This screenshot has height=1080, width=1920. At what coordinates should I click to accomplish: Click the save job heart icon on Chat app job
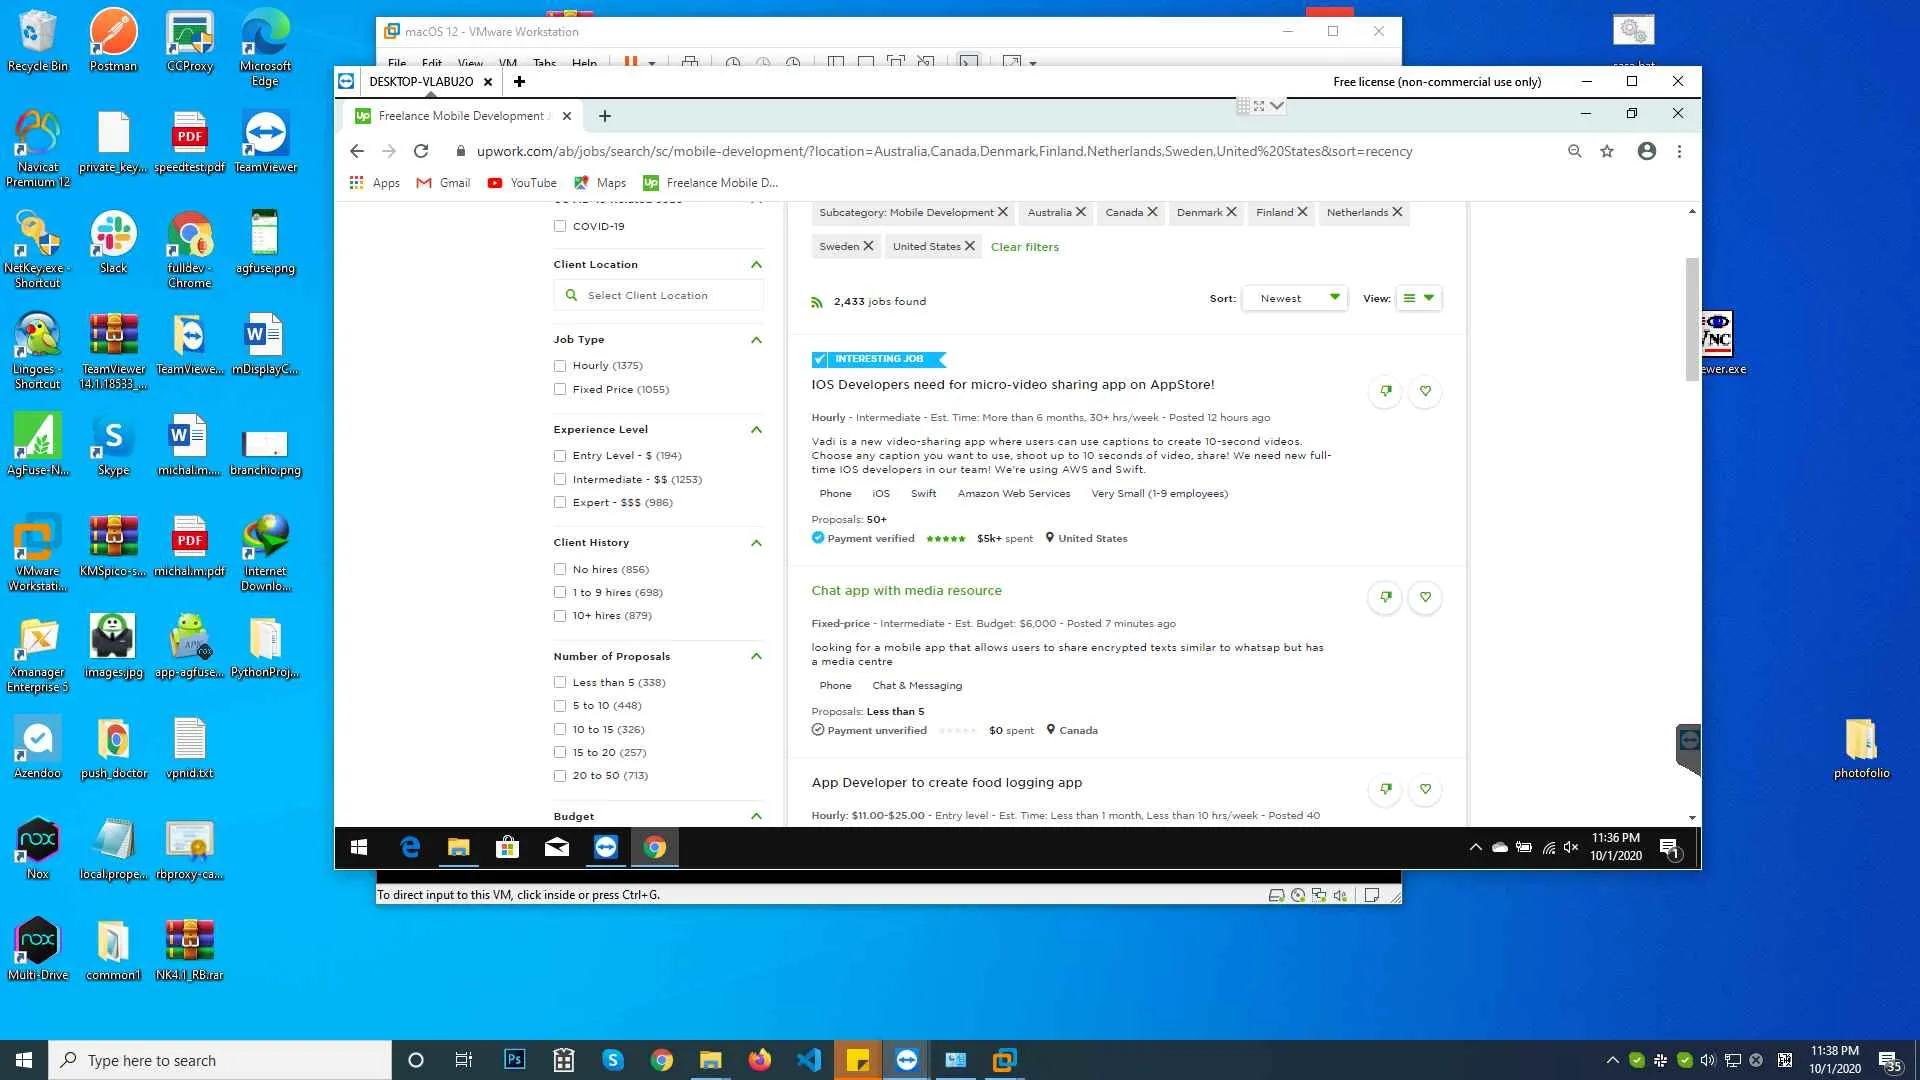(x=1425, y=597)
